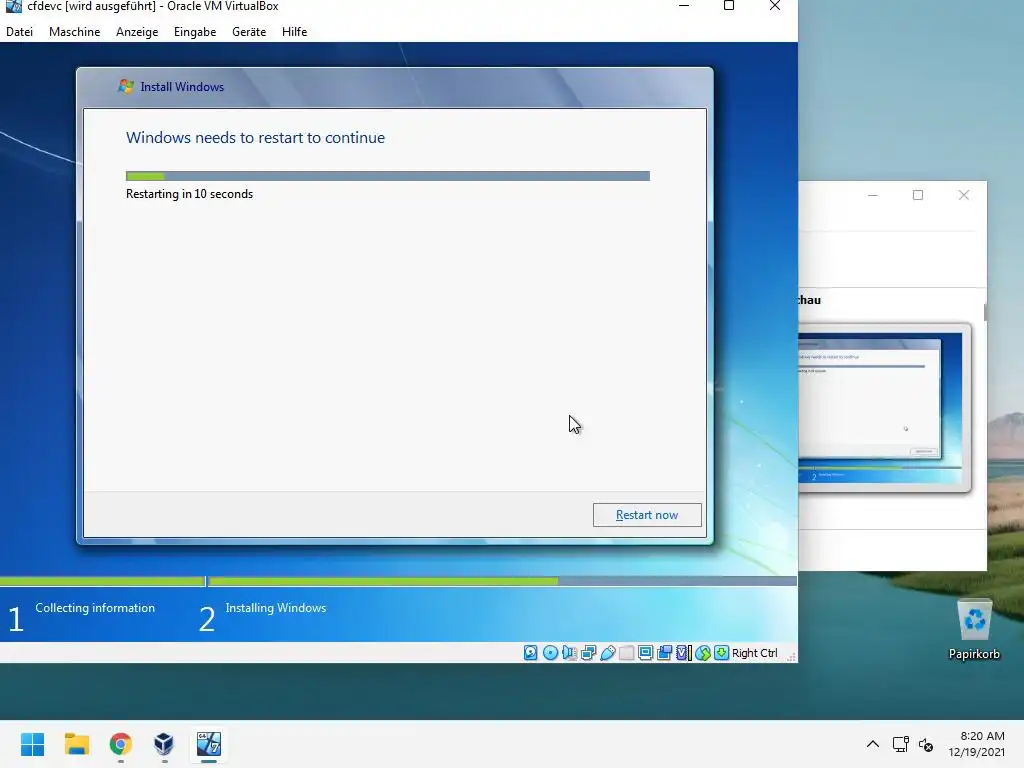Click the Installing Windows step progress bar
1024x768 pixels.
[502, 581]
